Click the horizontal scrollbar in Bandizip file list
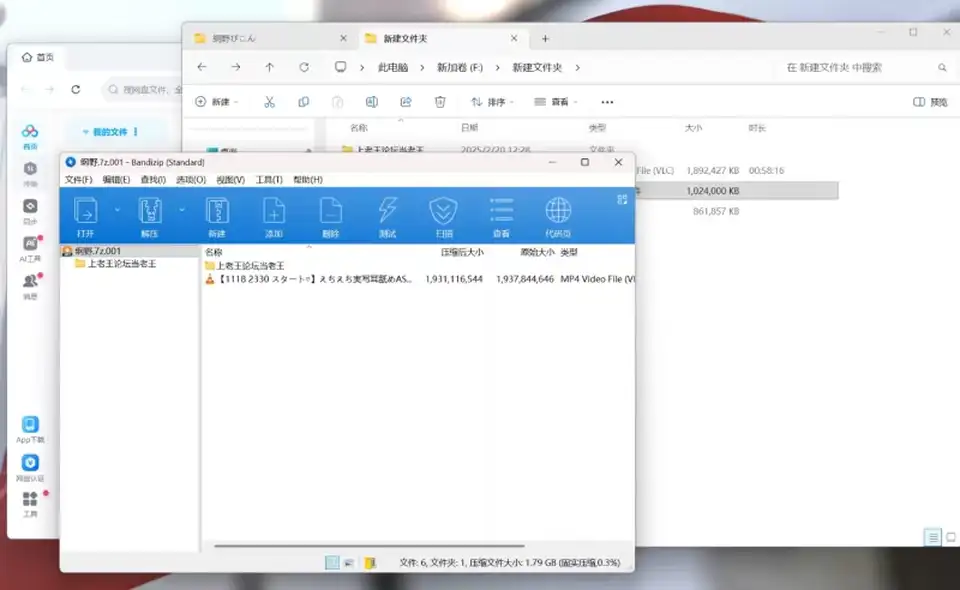 (369, 545)
